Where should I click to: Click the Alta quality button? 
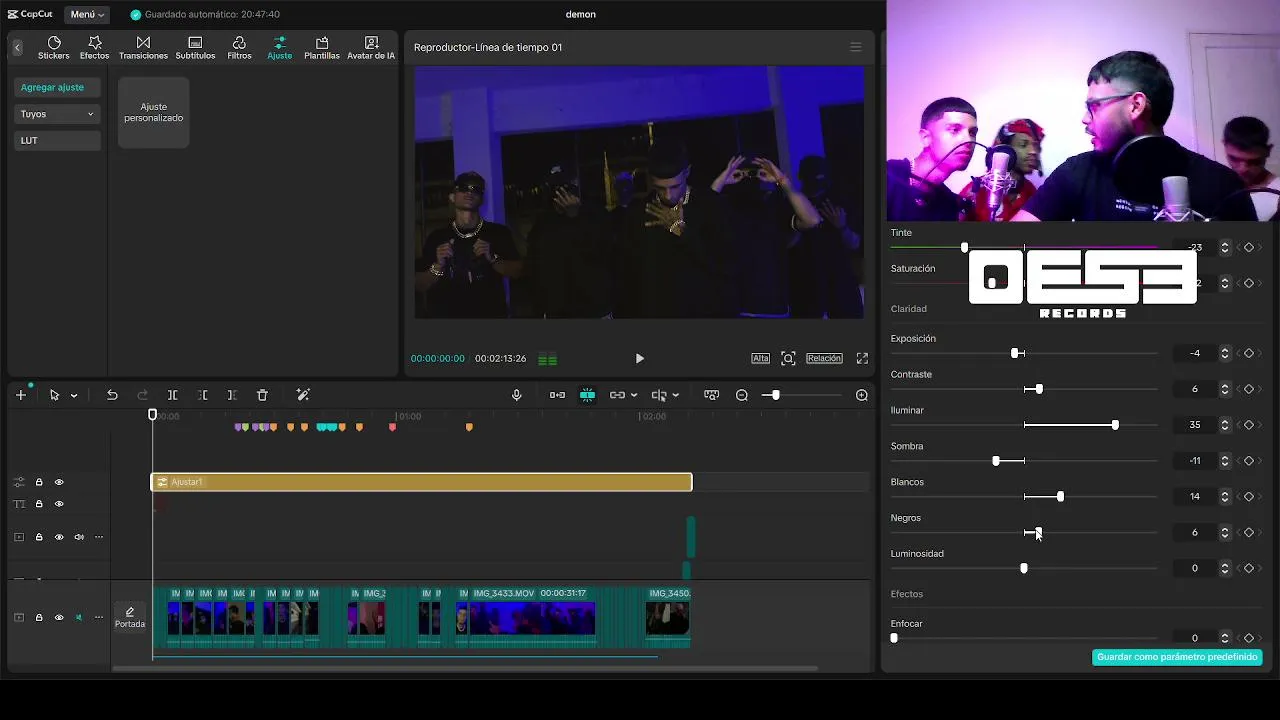tap(761, 358)
